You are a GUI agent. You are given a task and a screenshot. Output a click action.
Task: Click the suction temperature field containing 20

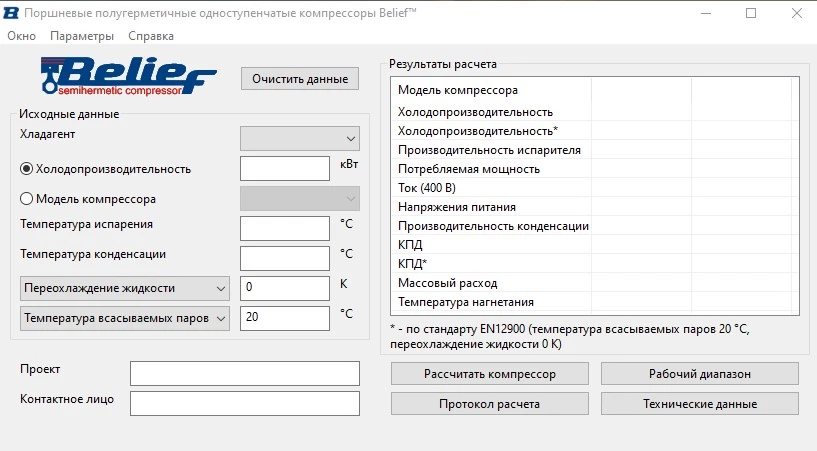[285, 318]
